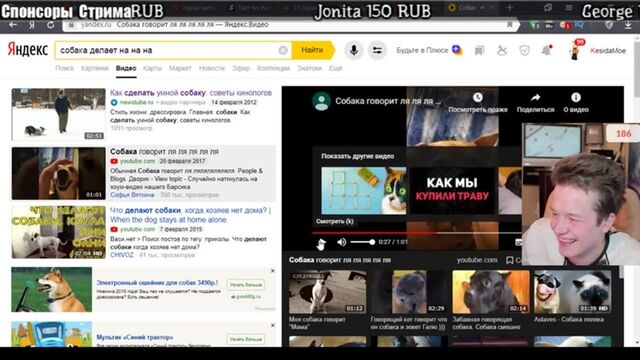This screenshot has height=360, width=640.
Task: Click Посмотреть позже clock icon in player
Action: tap(478, 98)
